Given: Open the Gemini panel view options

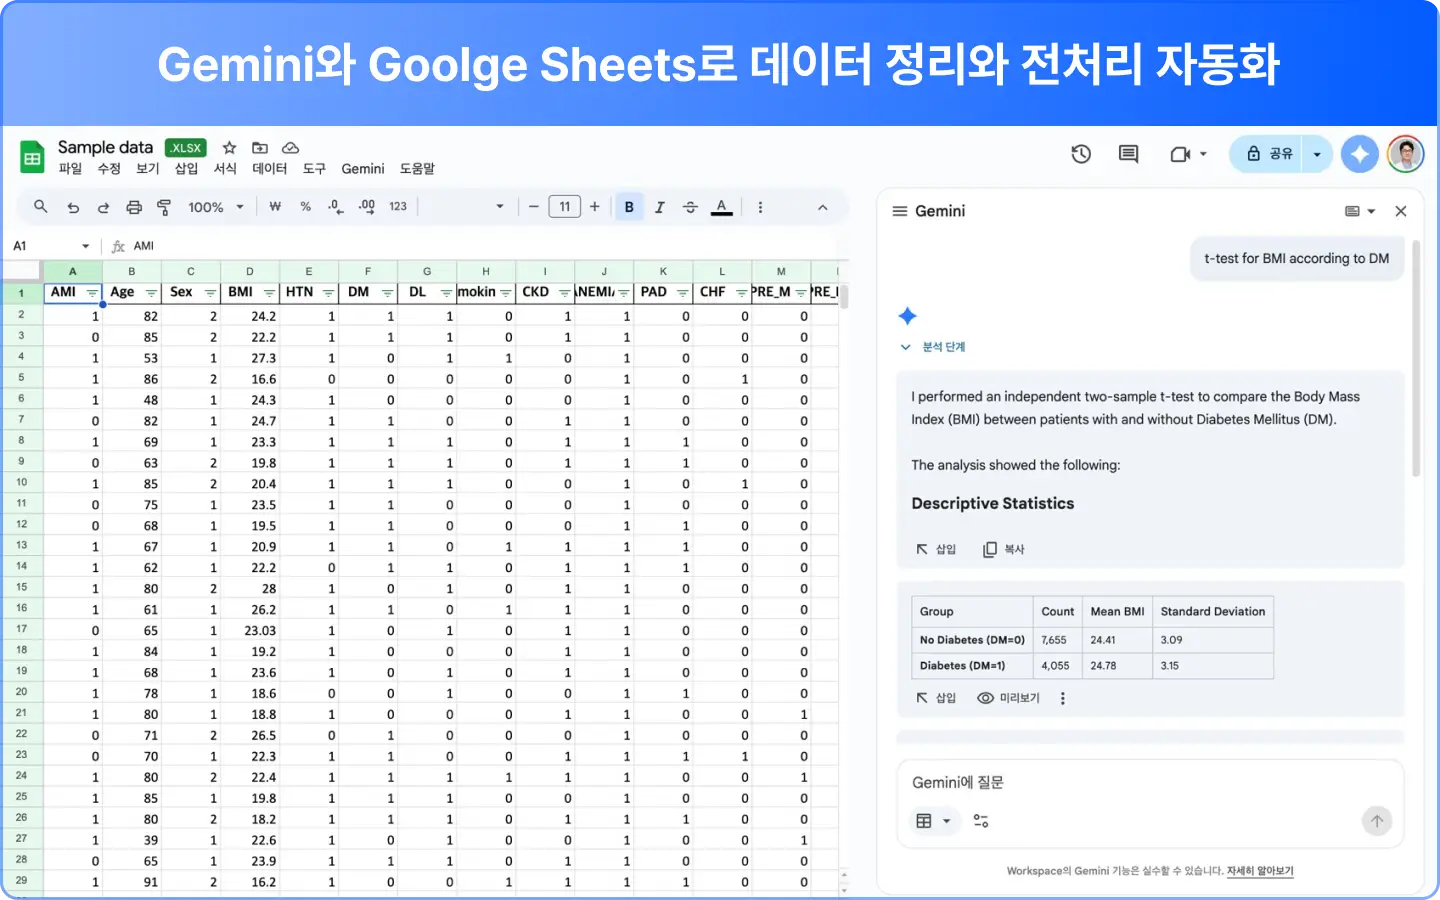Looking at the screenshot, I should pyautogui.click(x=1360, y=211).
